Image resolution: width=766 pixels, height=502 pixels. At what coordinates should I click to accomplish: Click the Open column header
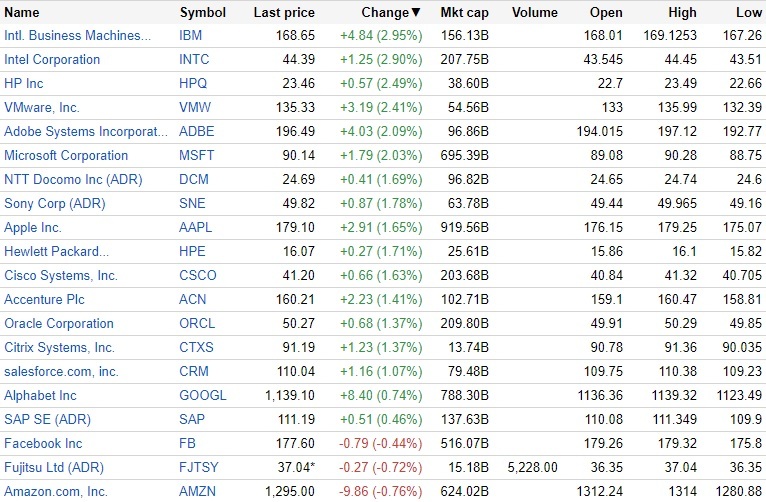click(606, 13)
